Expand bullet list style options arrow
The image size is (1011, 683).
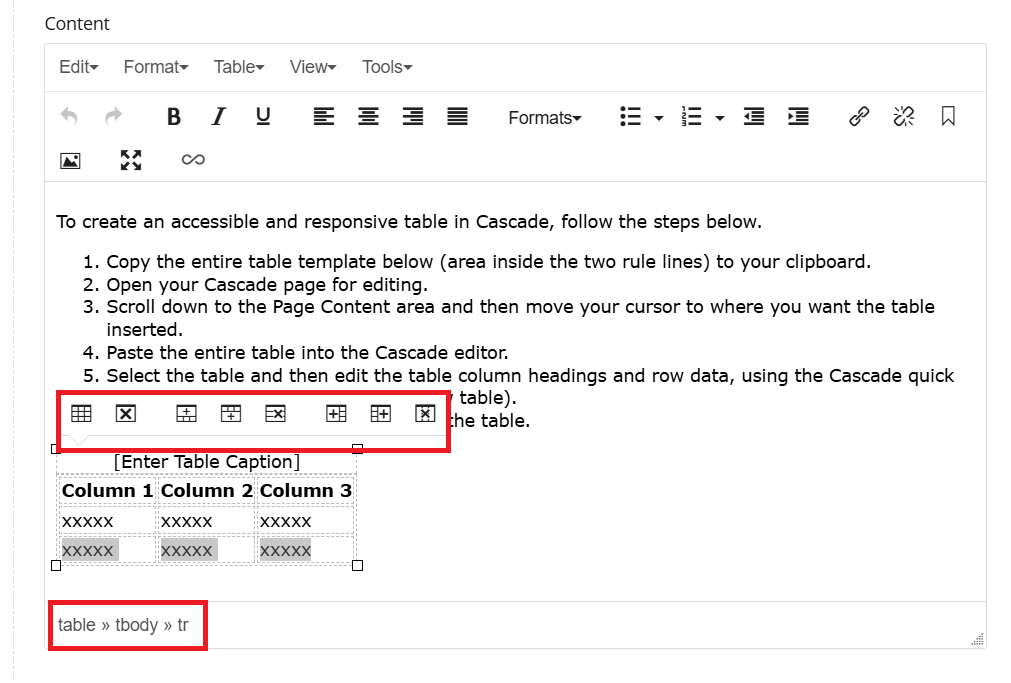click(658, 118)
